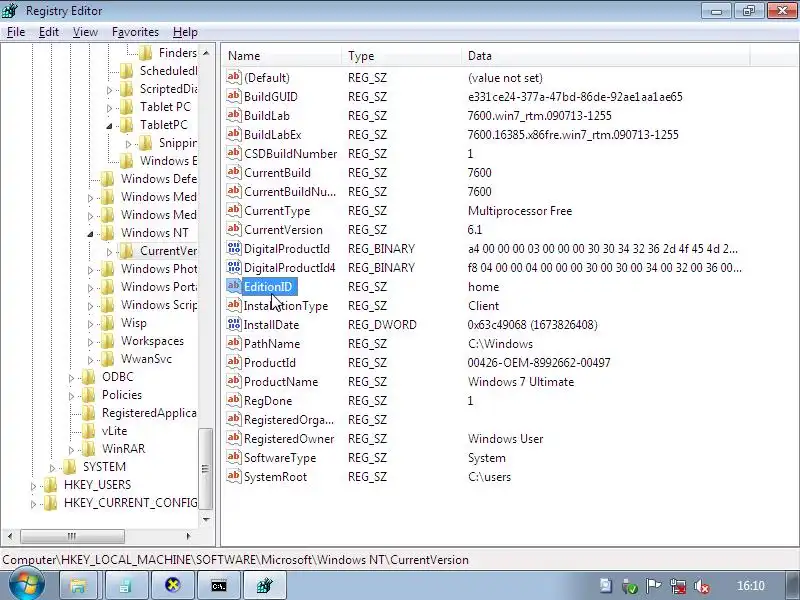
Task: Click the HKEY_USERS folder icon
Action: (51, 485)
